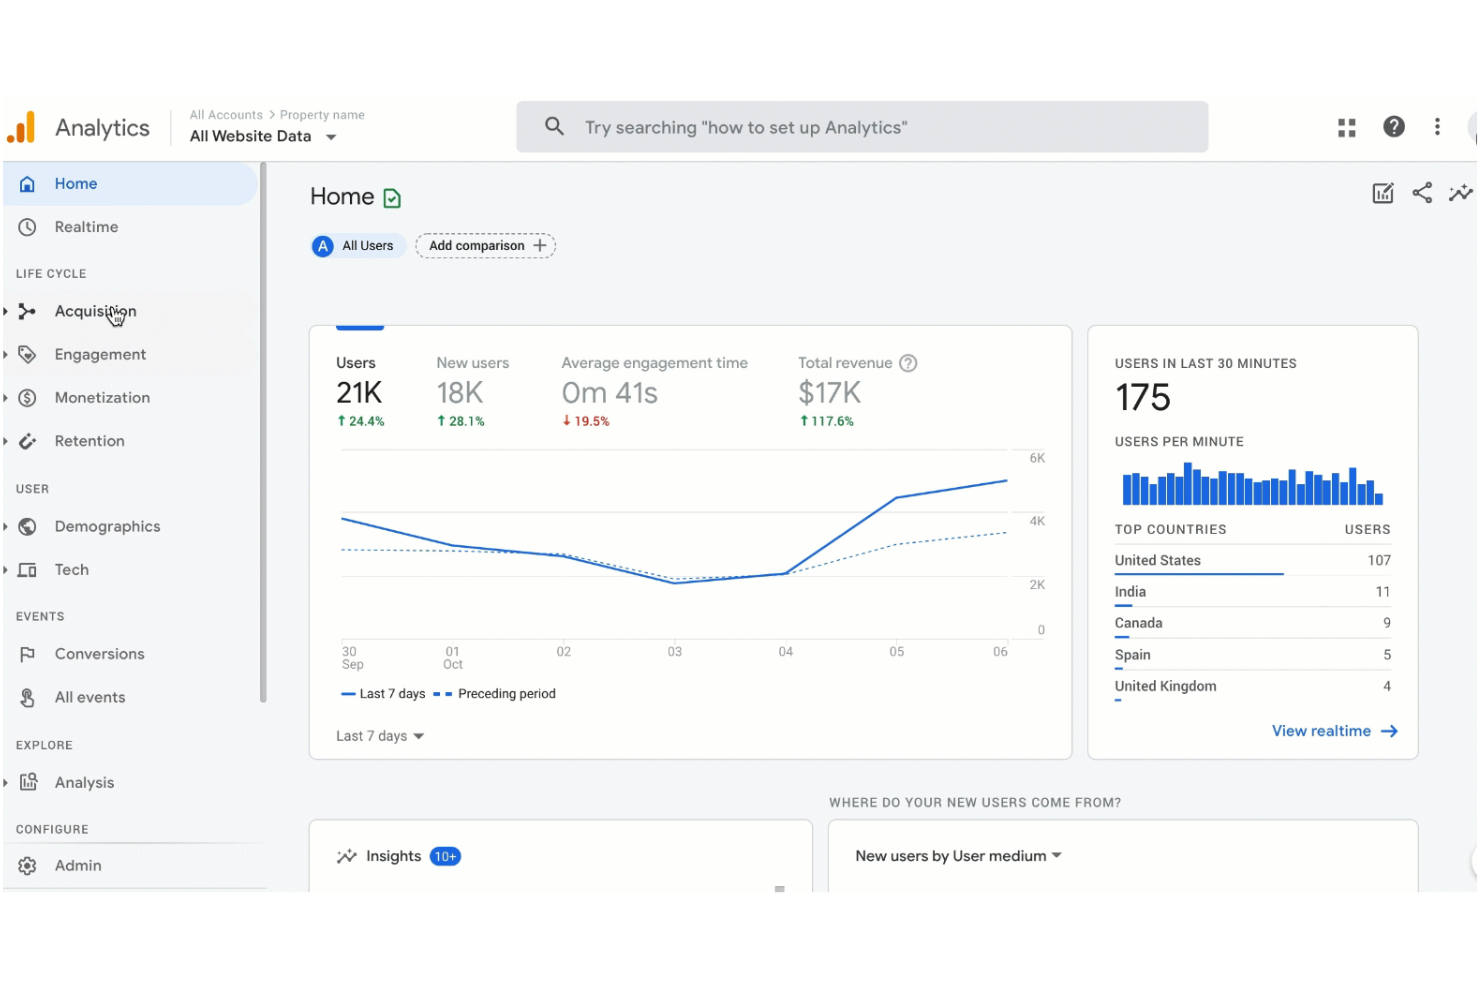Select All events in the sidebar
This screenshot has width=1480, height=987.
click(x=130, y=698)
